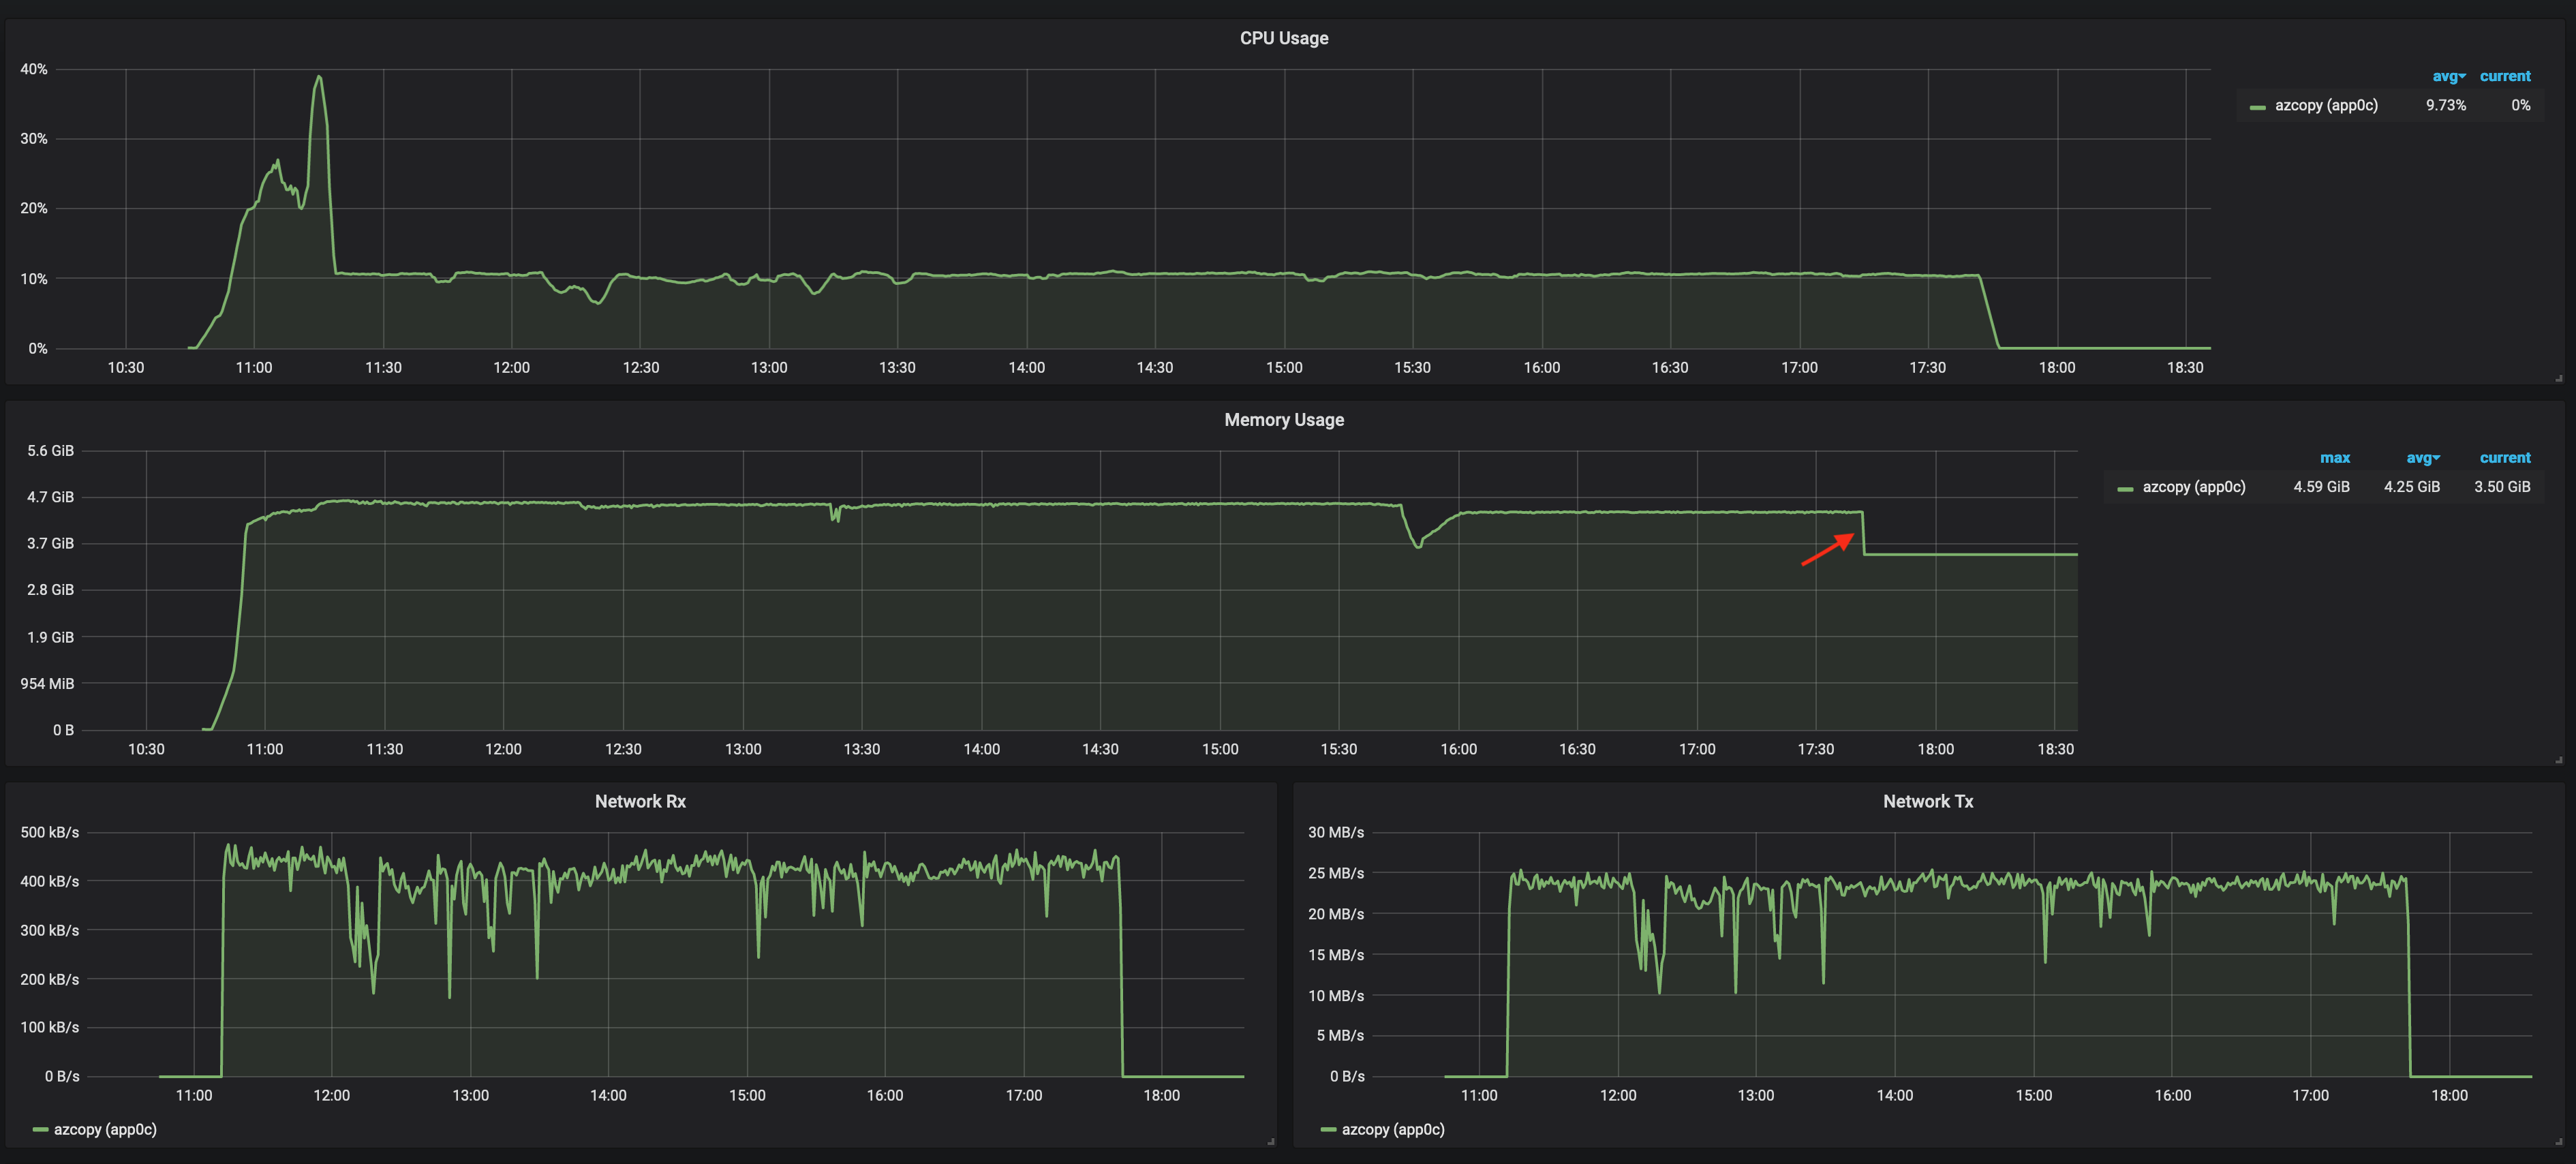Click the azcopy line icon in Network Rx legend
The image size is (2576, 1164).
tap(40, 1129)
